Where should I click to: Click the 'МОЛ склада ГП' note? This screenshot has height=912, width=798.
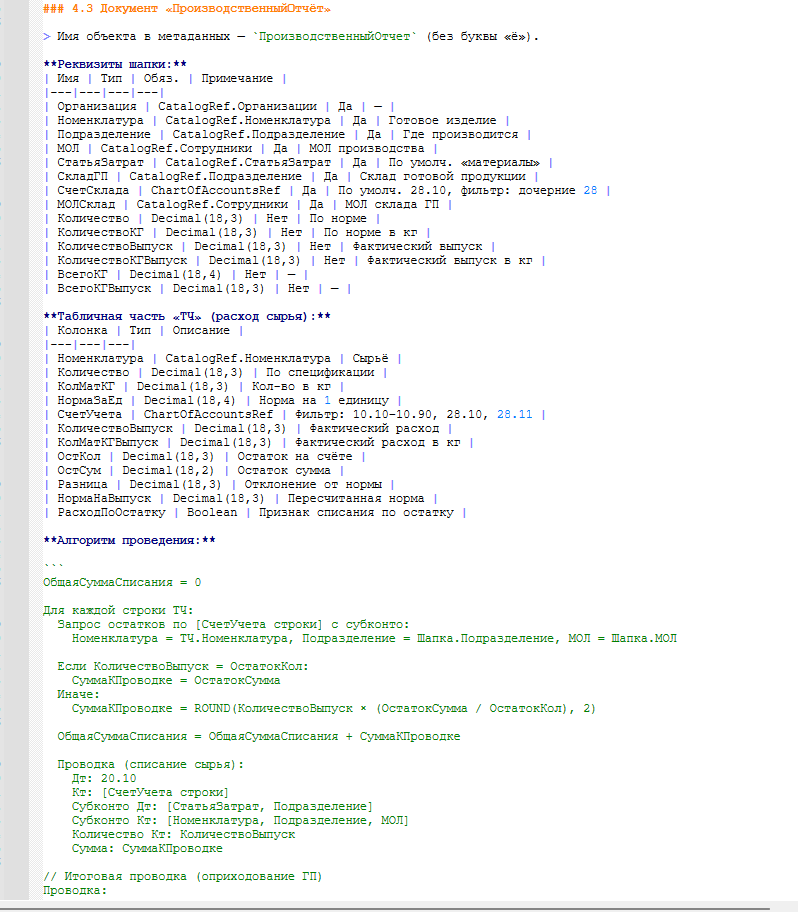392,204
